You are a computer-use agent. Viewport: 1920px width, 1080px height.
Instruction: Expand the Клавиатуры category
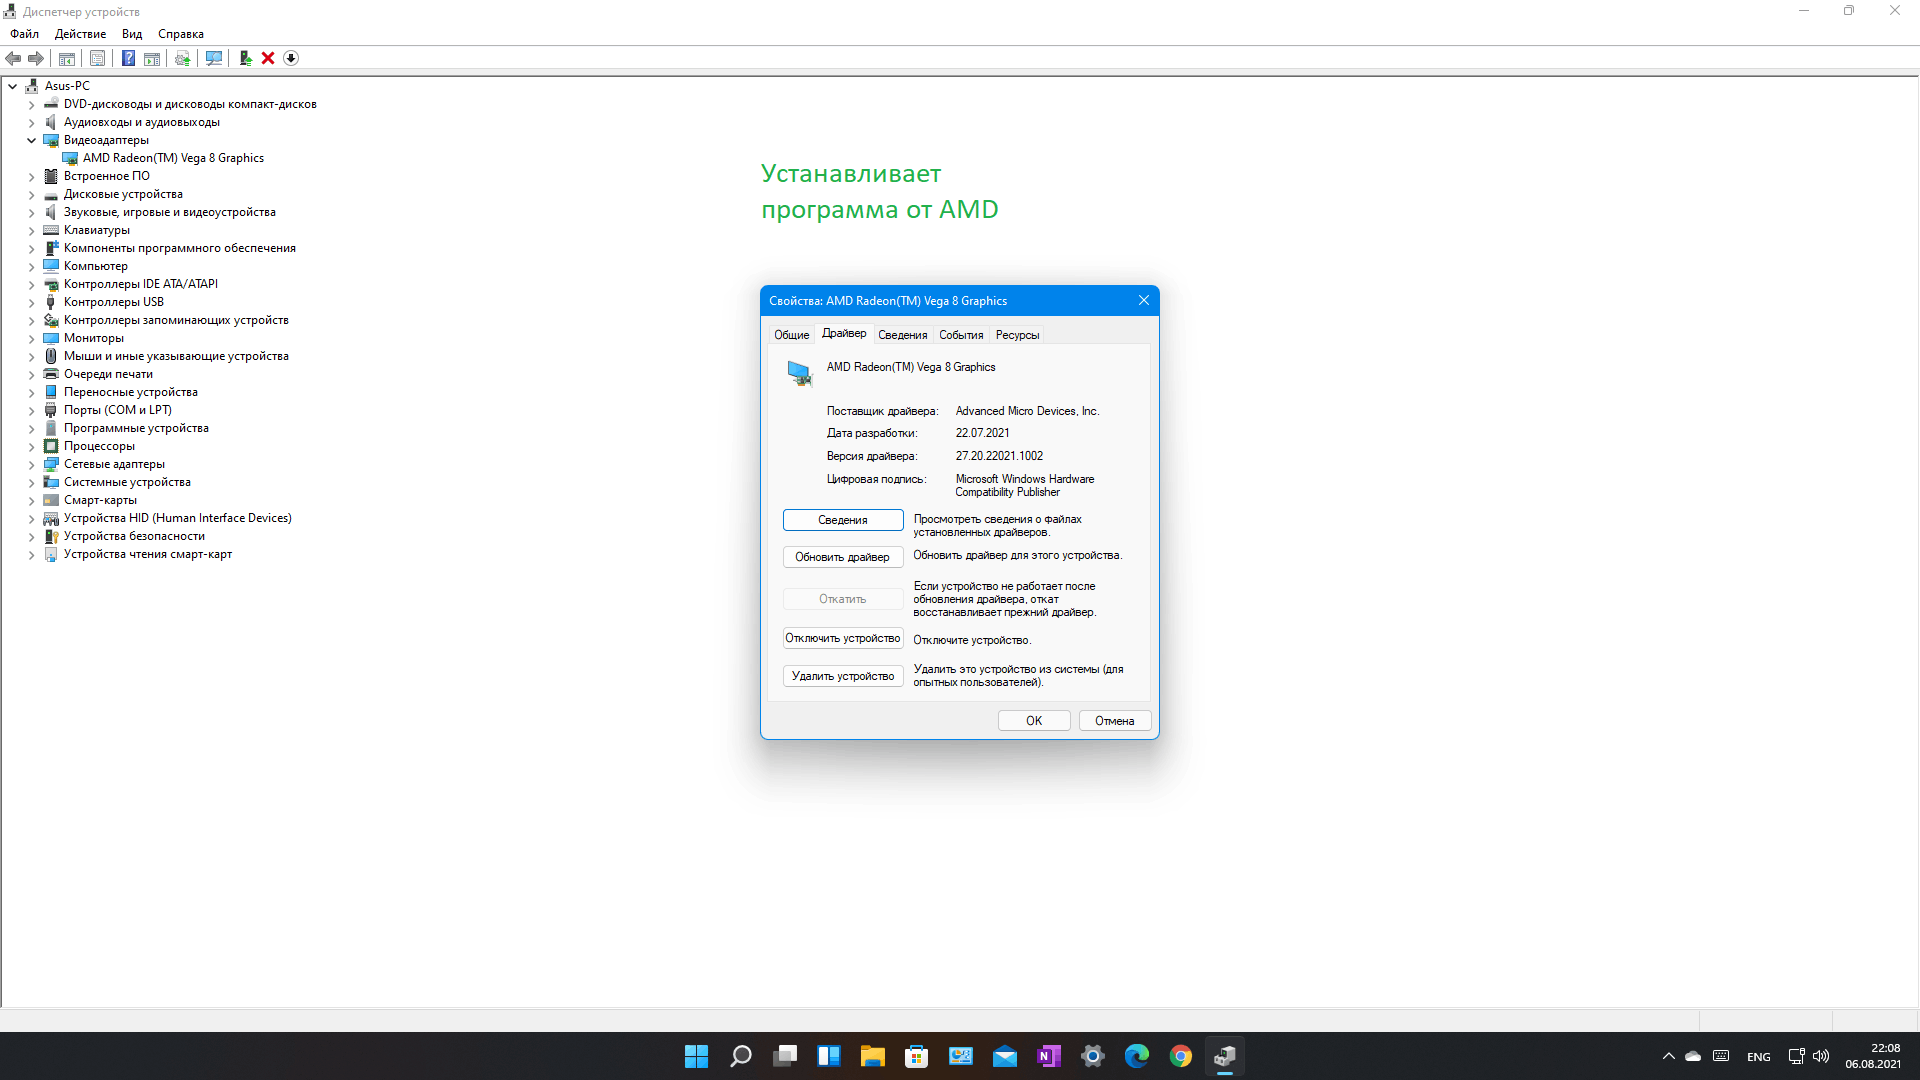[31, 230]
